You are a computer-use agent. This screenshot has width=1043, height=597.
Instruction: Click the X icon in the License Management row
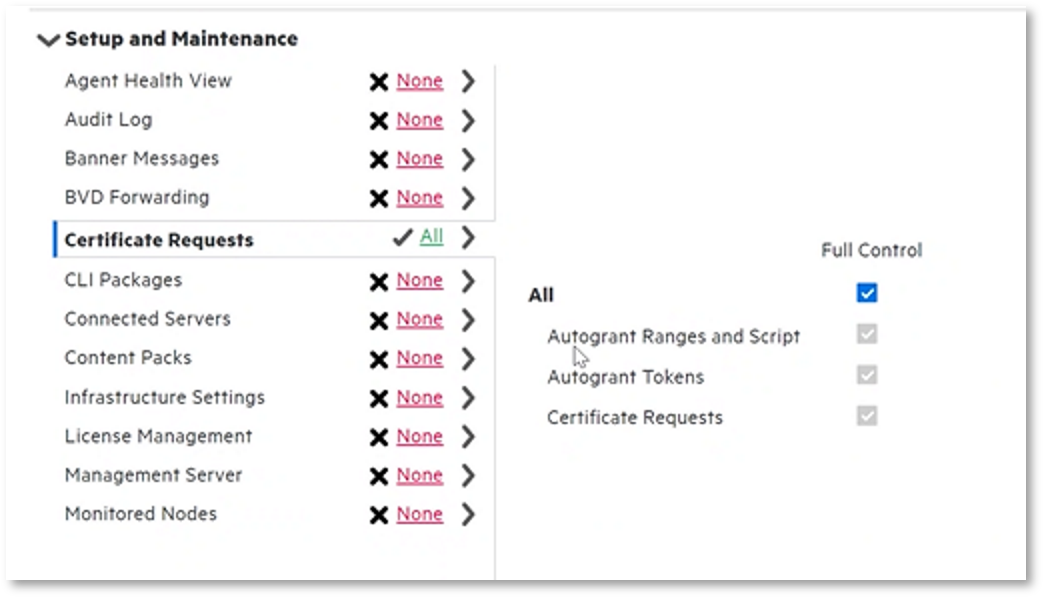(x=379, y=438)
